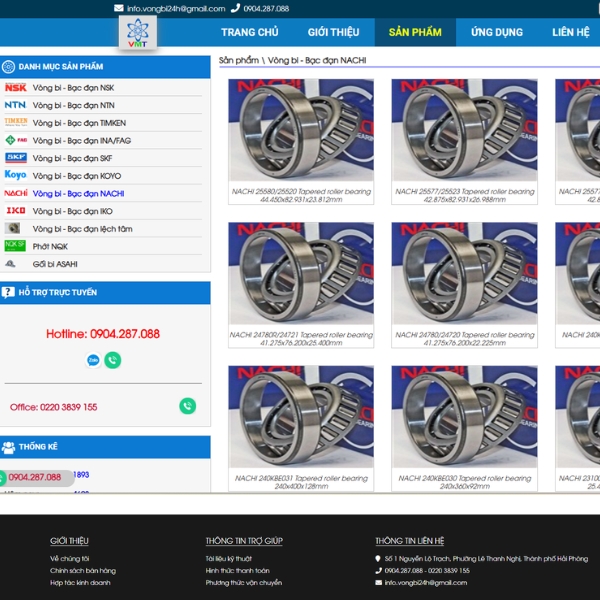600x600 pixels.
Task: Open the Giới thiệu menu item
Action: pyautogui.click(x=333, y=32)
